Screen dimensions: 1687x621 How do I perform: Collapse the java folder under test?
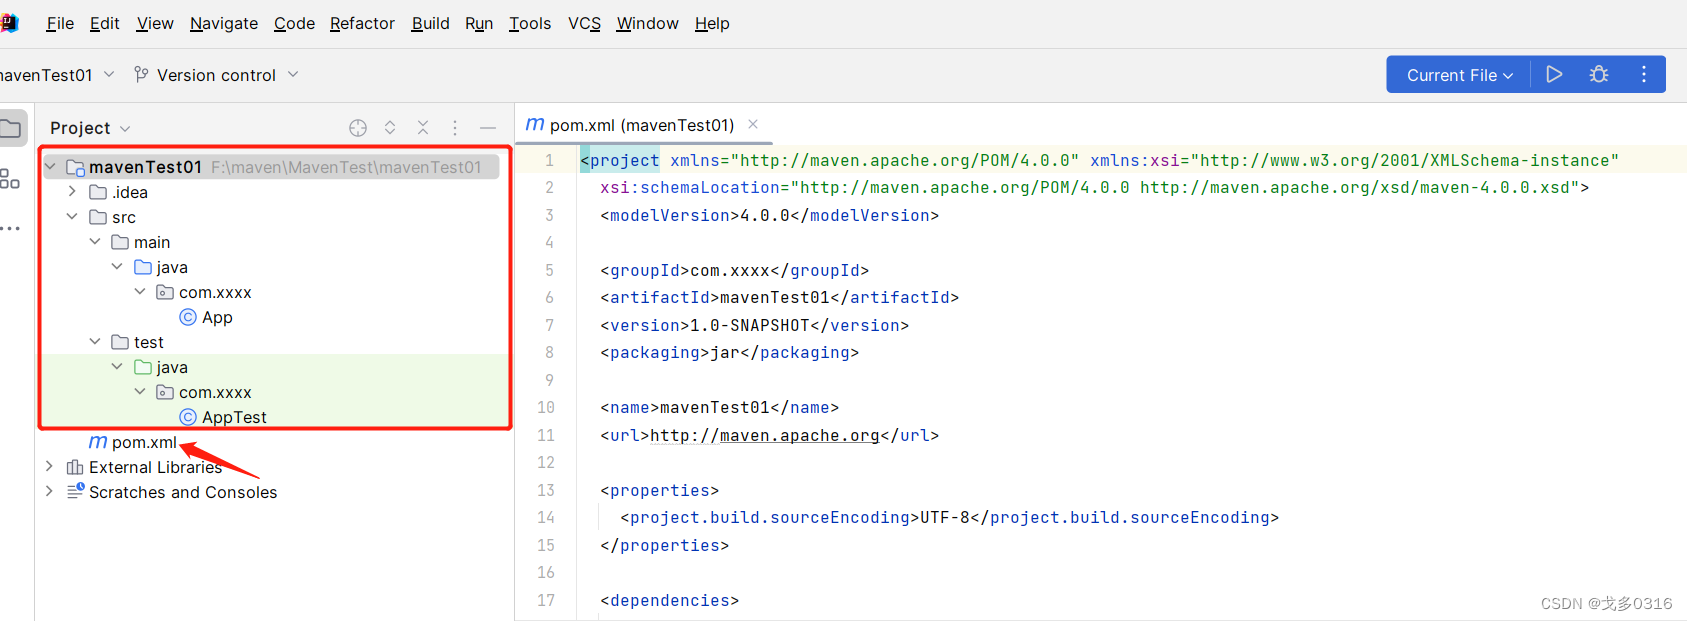(117, 366)
